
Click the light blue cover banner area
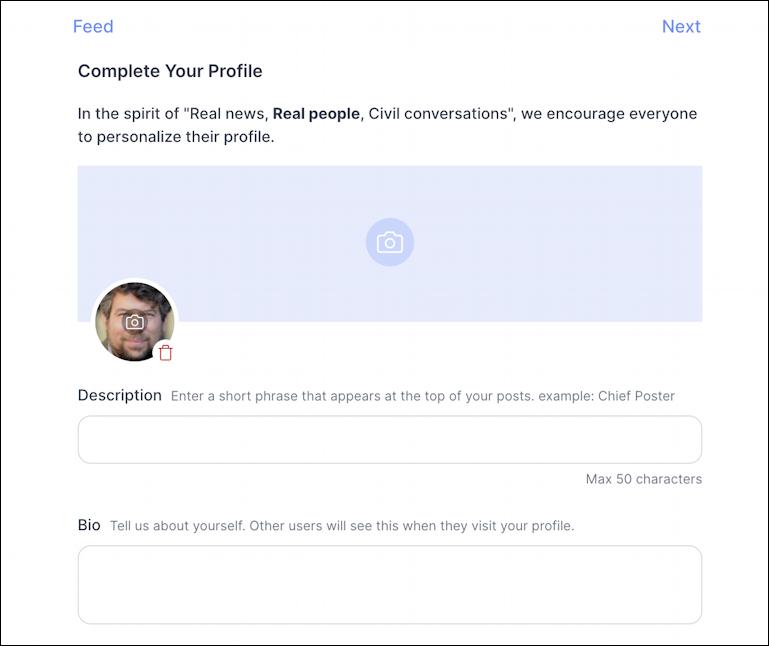(390, 244)
